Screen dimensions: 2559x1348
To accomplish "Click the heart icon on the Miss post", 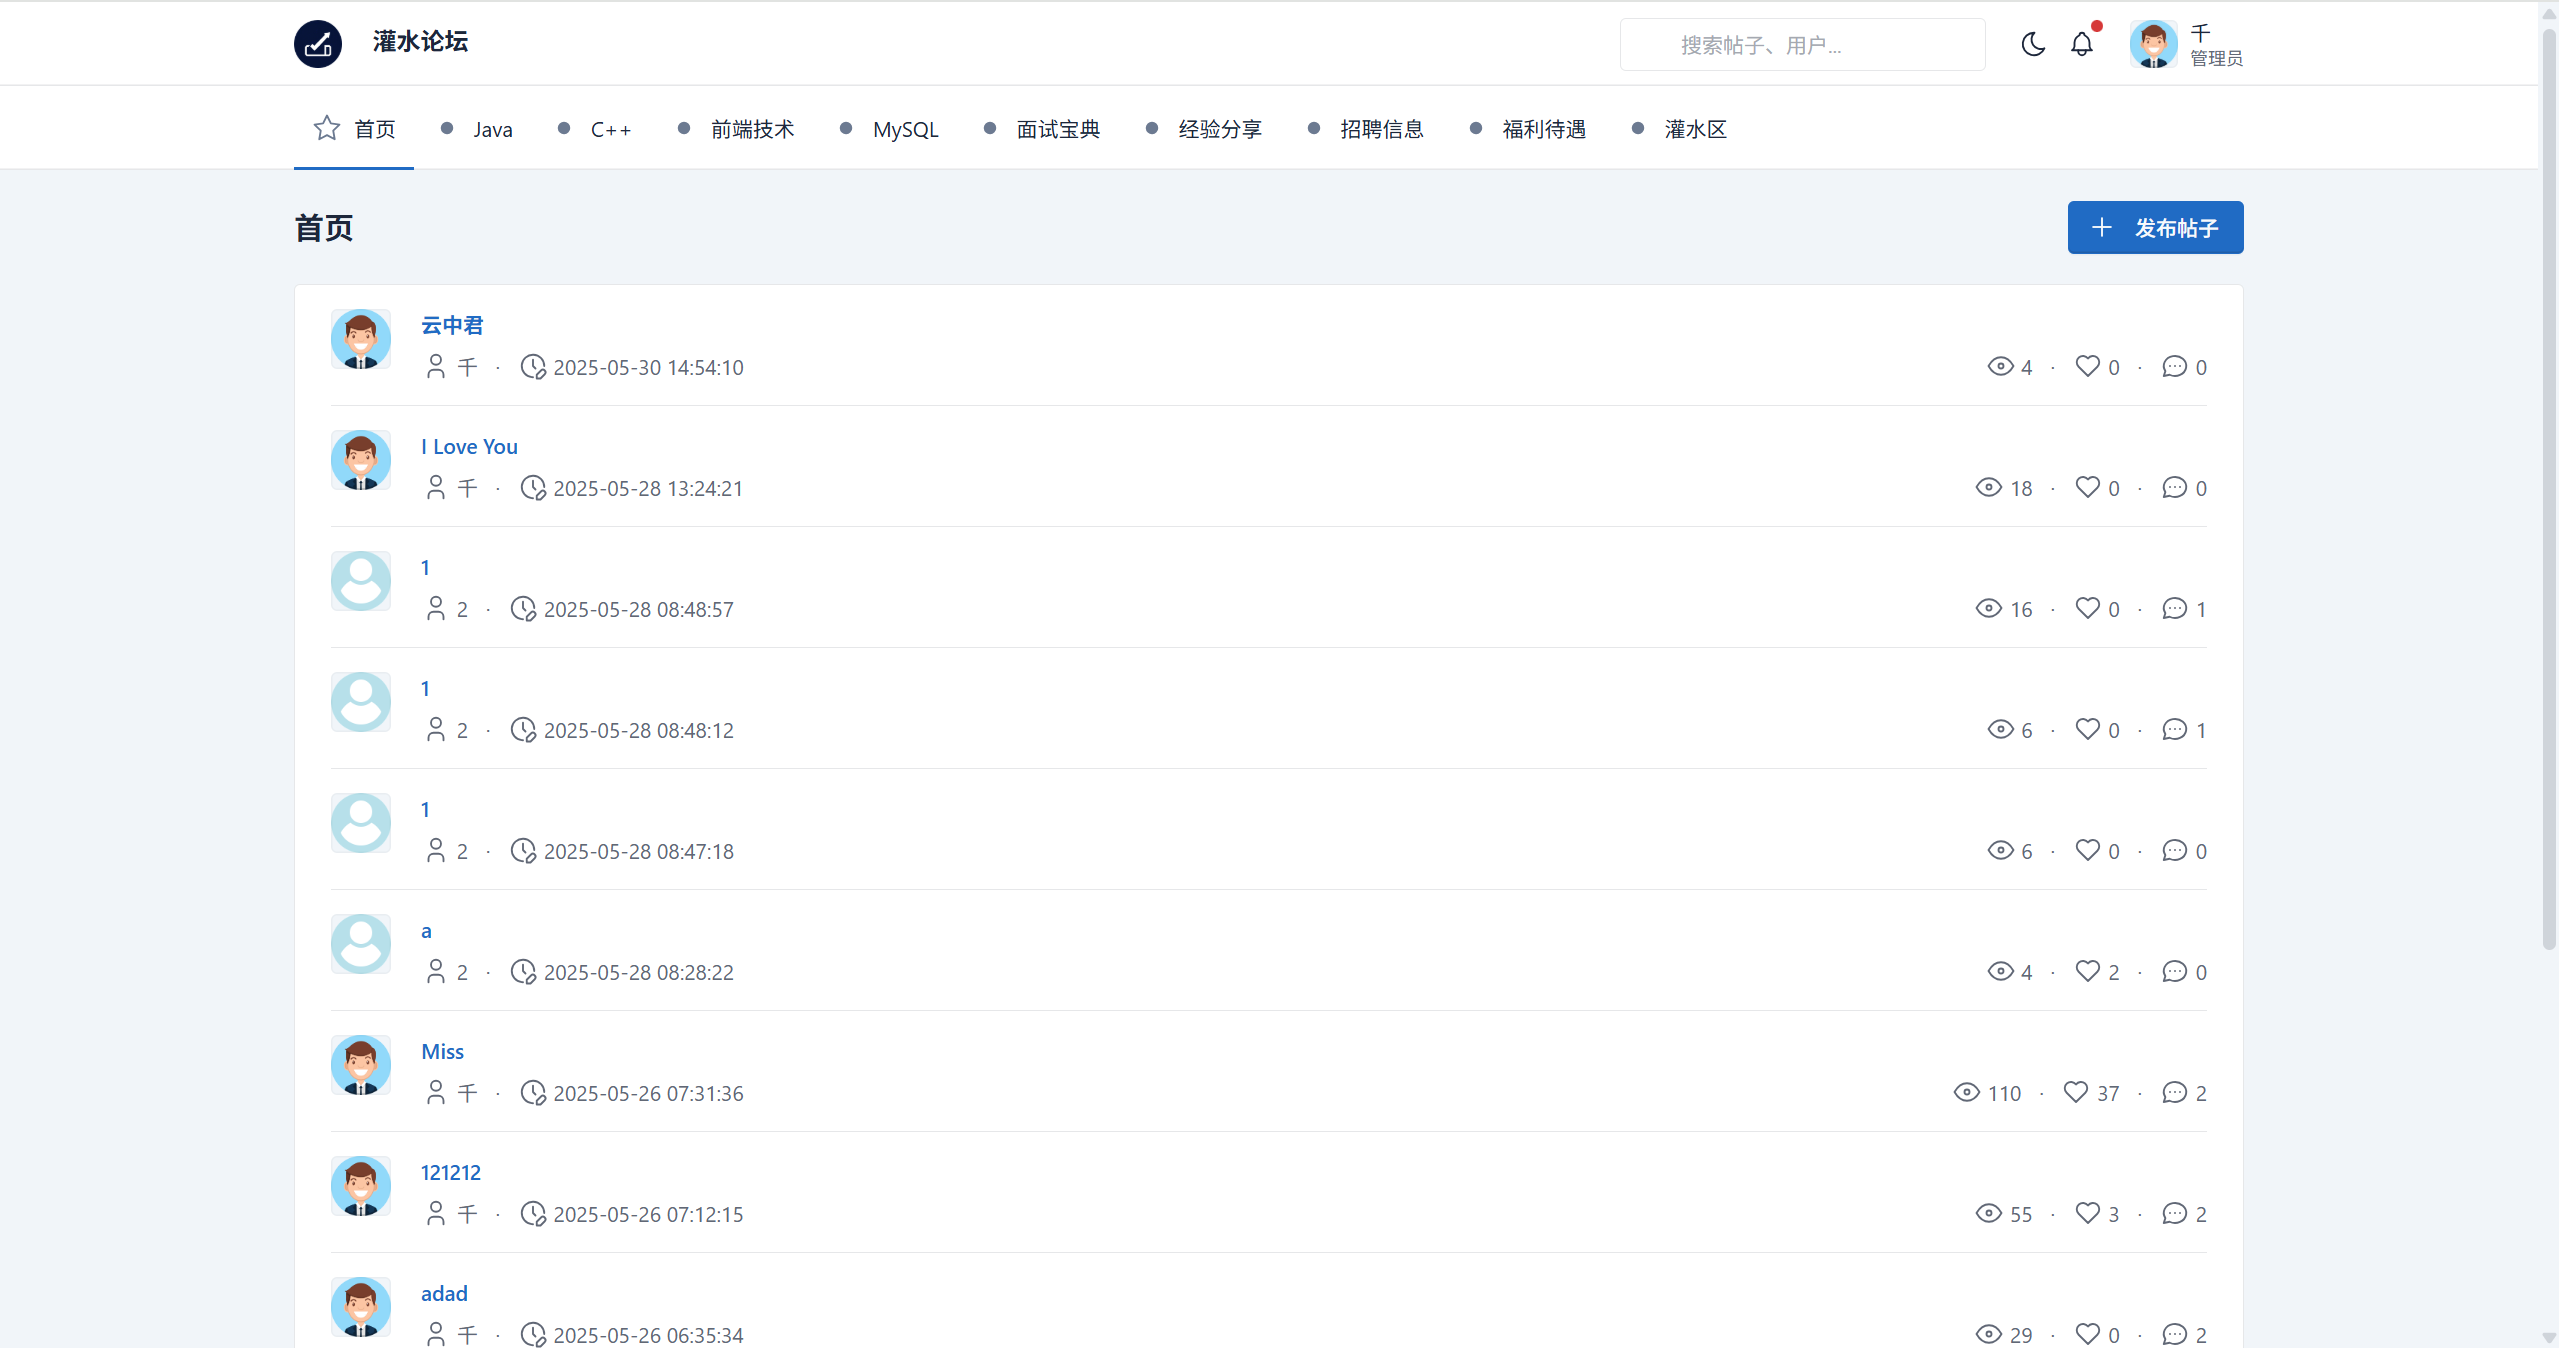I will (x=2076, y=1092).
